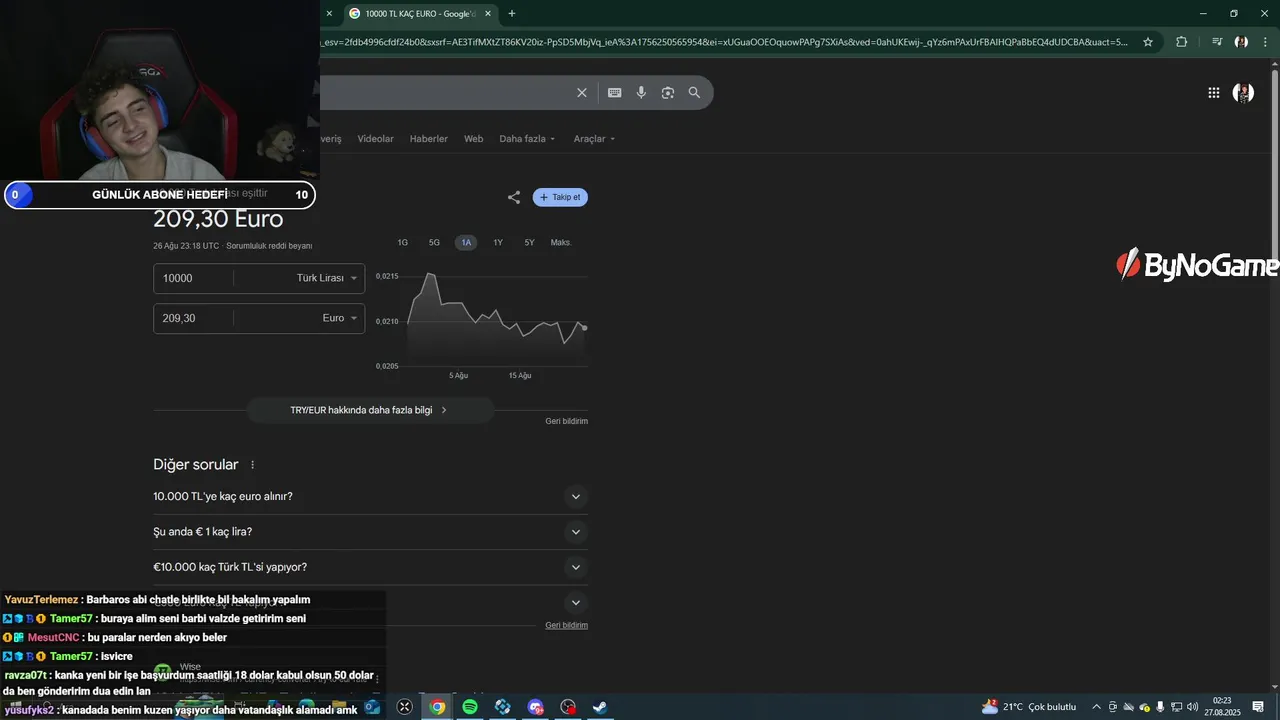Viewport: 1280px width, 720px height.
Task: Open the notification center in the taskbar
Action: (1258, 707)
